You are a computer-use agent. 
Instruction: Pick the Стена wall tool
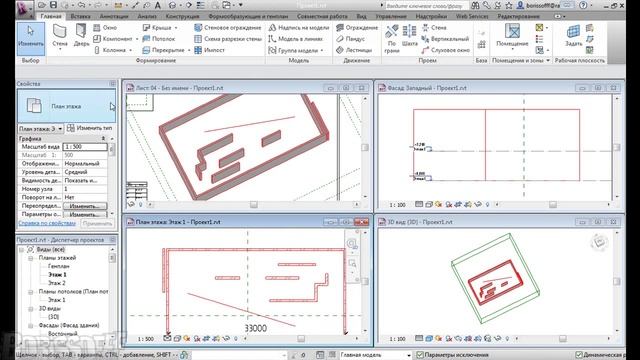click(x=60, y=36)
